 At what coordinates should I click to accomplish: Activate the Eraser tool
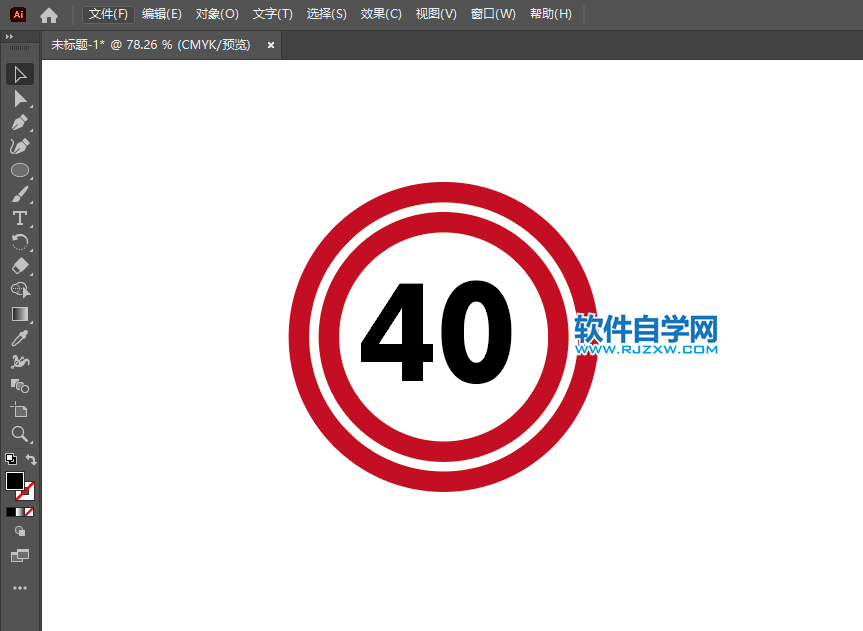coord(20,266)
